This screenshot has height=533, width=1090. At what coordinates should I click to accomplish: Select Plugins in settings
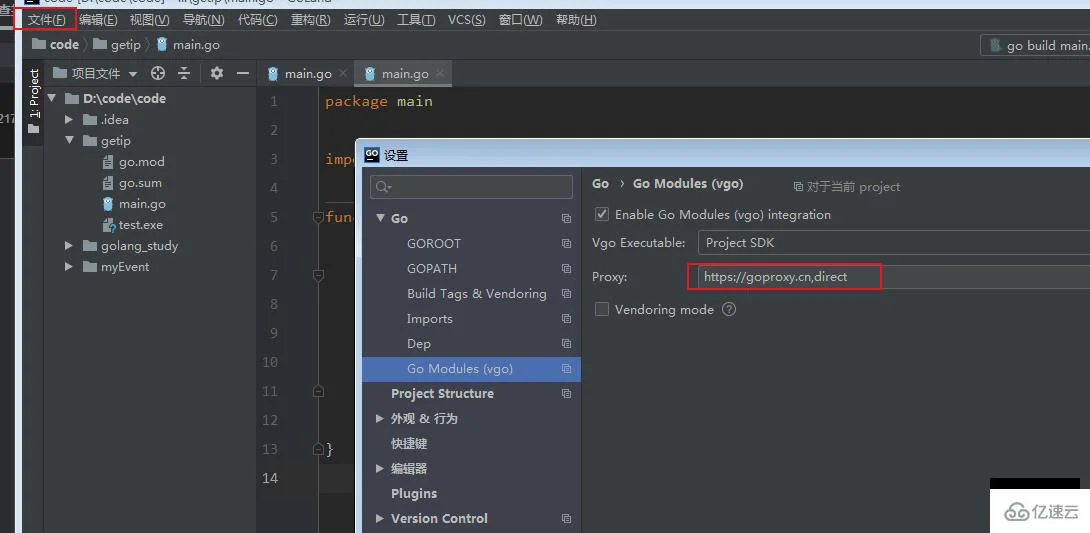414,493
